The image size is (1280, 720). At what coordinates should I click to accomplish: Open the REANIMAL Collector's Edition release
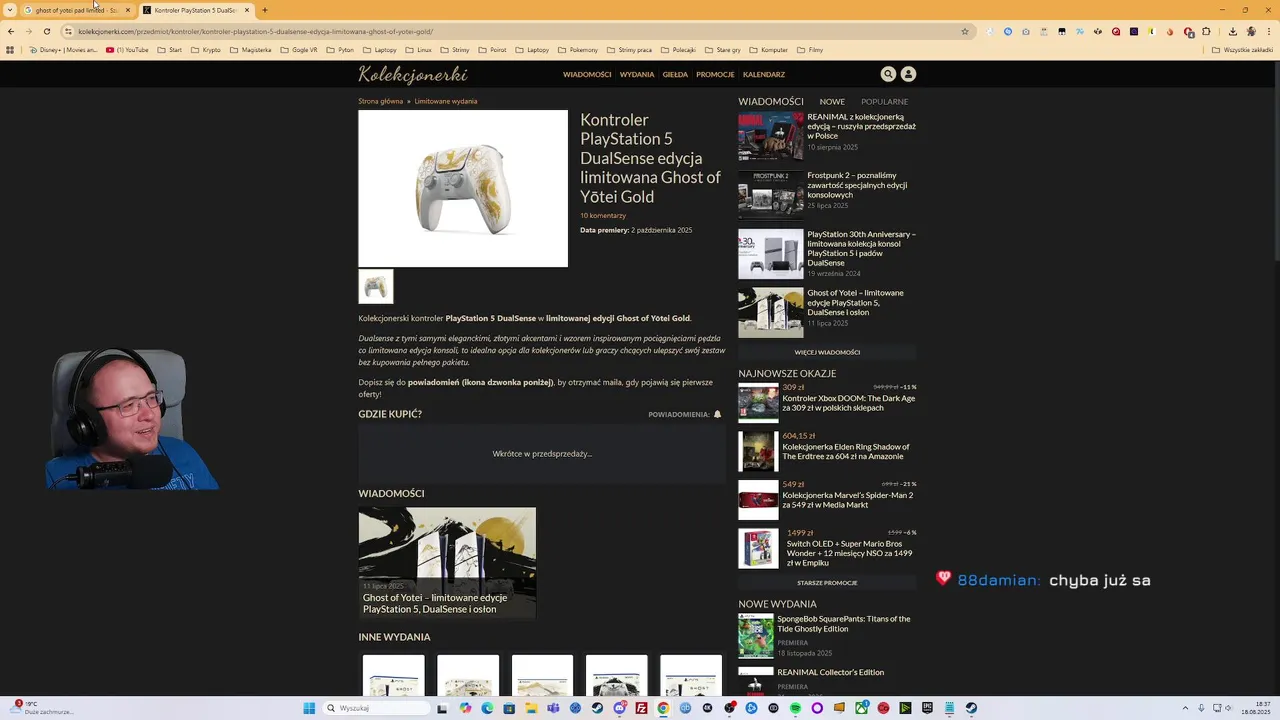coord(830,672)
